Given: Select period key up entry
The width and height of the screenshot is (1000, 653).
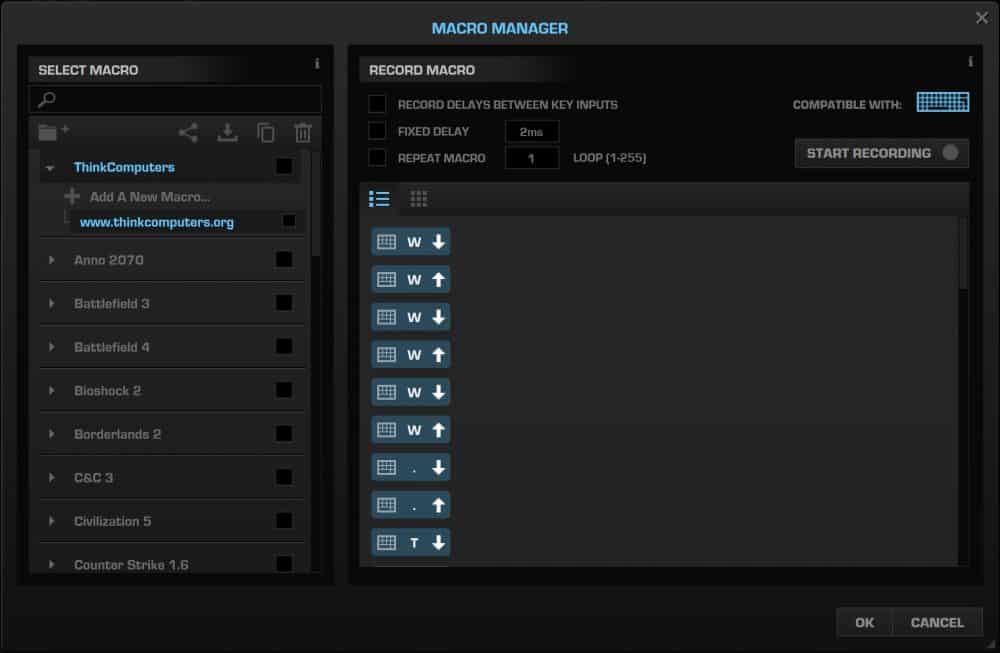Looking at the screenshot, I should (411, 505).
